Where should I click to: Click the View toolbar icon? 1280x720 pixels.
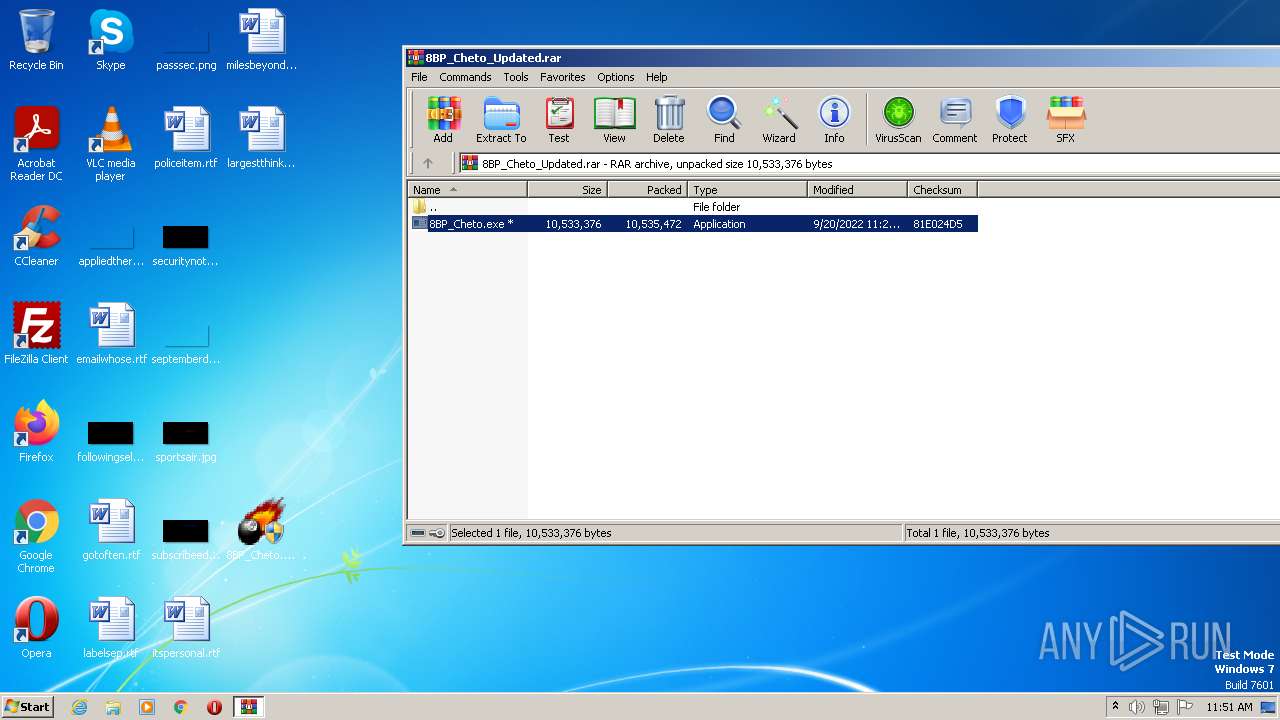point(614,120)
